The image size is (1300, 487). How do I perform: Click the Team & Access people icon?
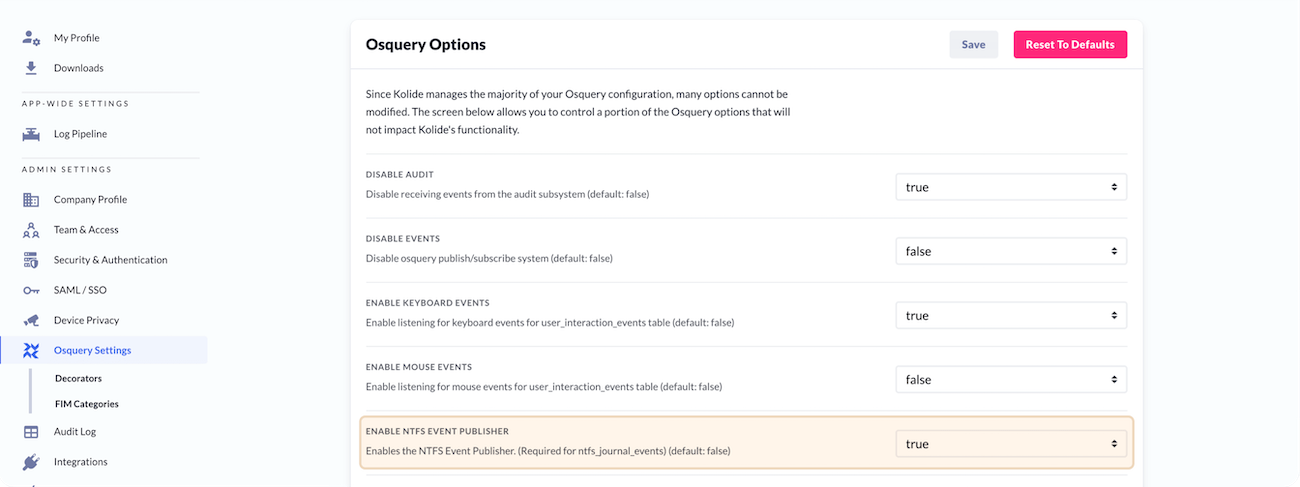pyautogui.click(x=31, y=230)
